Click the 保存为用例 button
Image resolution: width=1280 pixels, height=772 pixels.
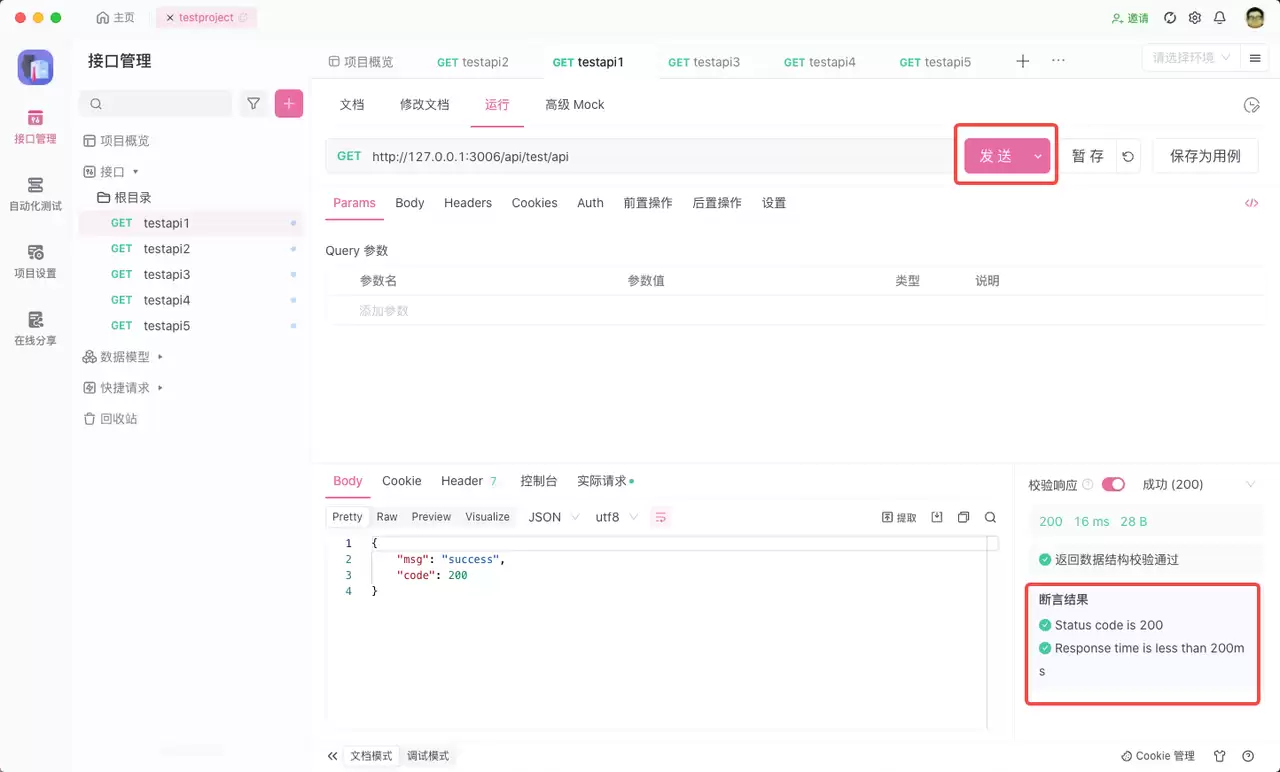(1205, 156)
